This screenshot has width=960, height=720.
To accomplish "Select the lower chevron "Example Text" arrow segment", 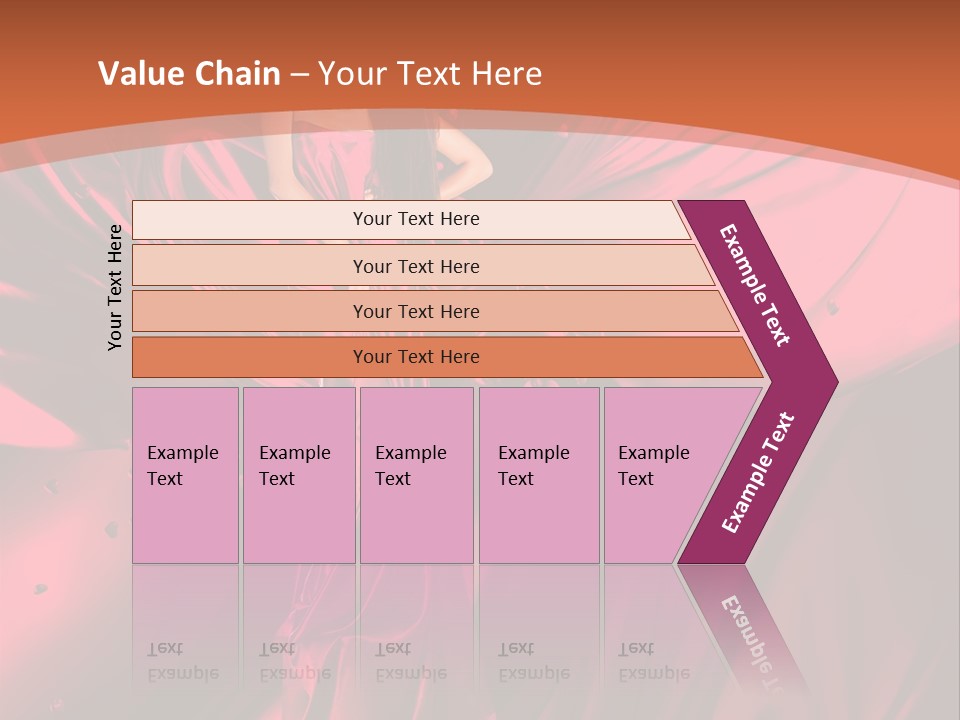I will click(x=757, y=473).
